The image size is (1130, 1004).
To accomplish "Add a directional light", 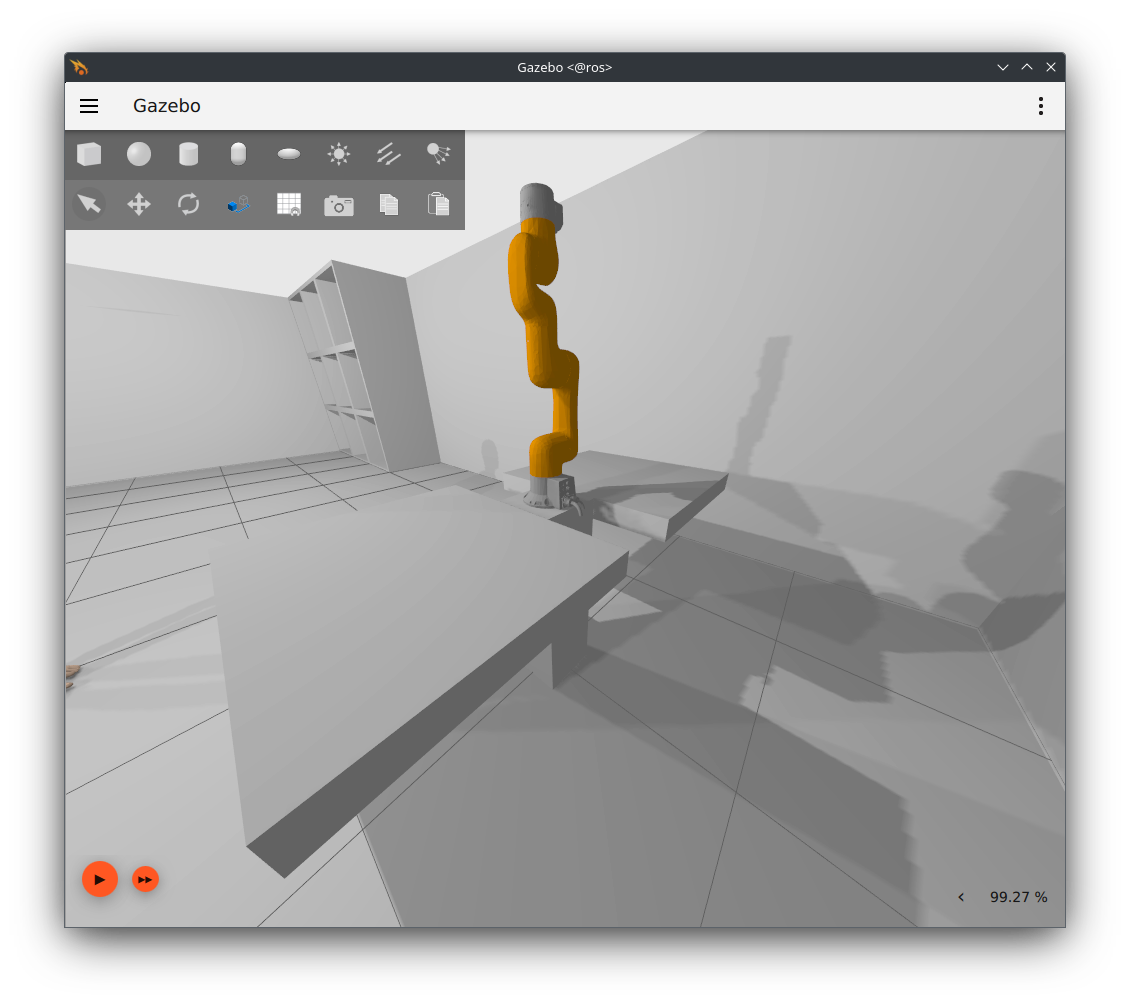I will tap(389, 154).
